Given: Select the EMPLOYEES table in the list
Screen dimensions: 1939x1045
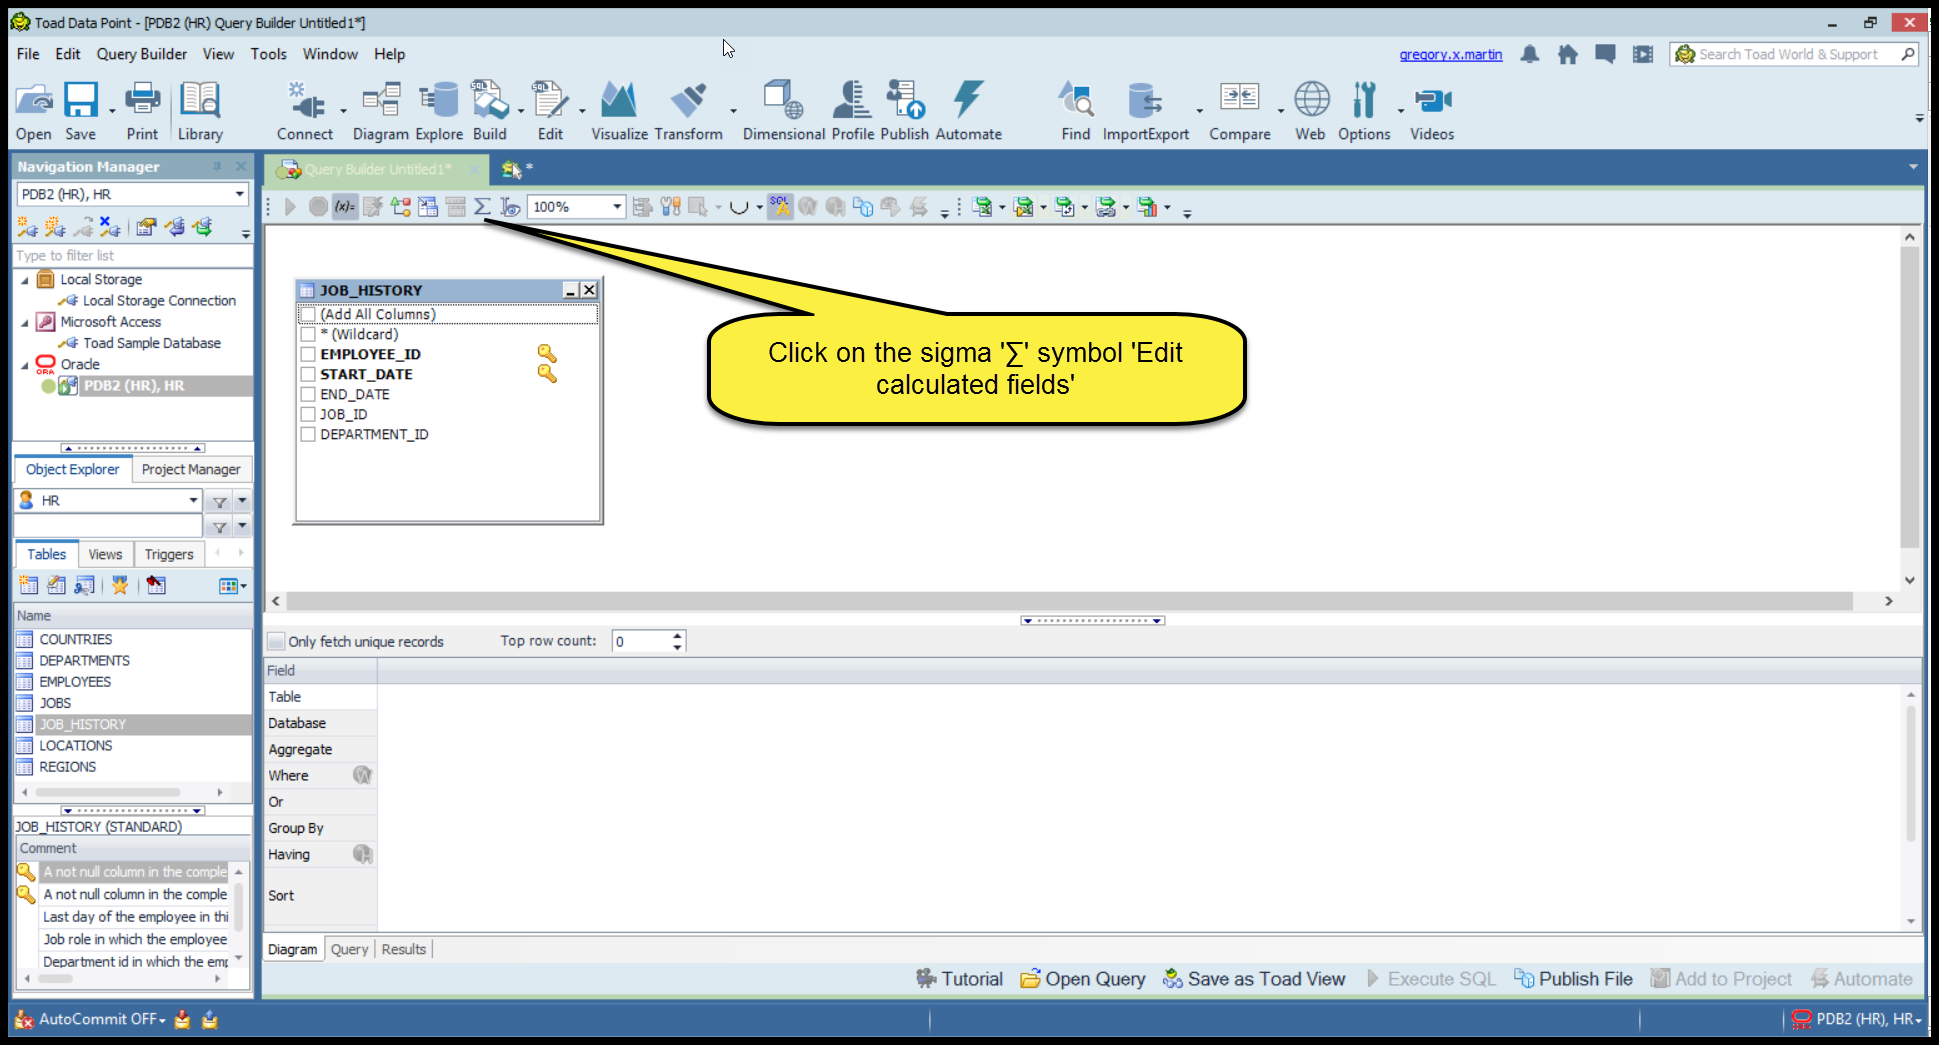Looking at the screenshot, I should (75, 682).
